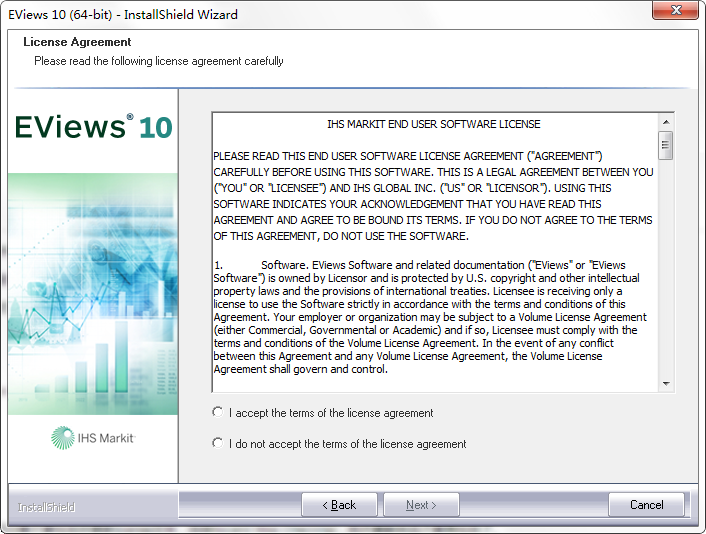Viewport: 706px width, 534px height.
Task: Click the paragraph starting "PLEASE READ THIS END USER"
Action: (433, 196)
